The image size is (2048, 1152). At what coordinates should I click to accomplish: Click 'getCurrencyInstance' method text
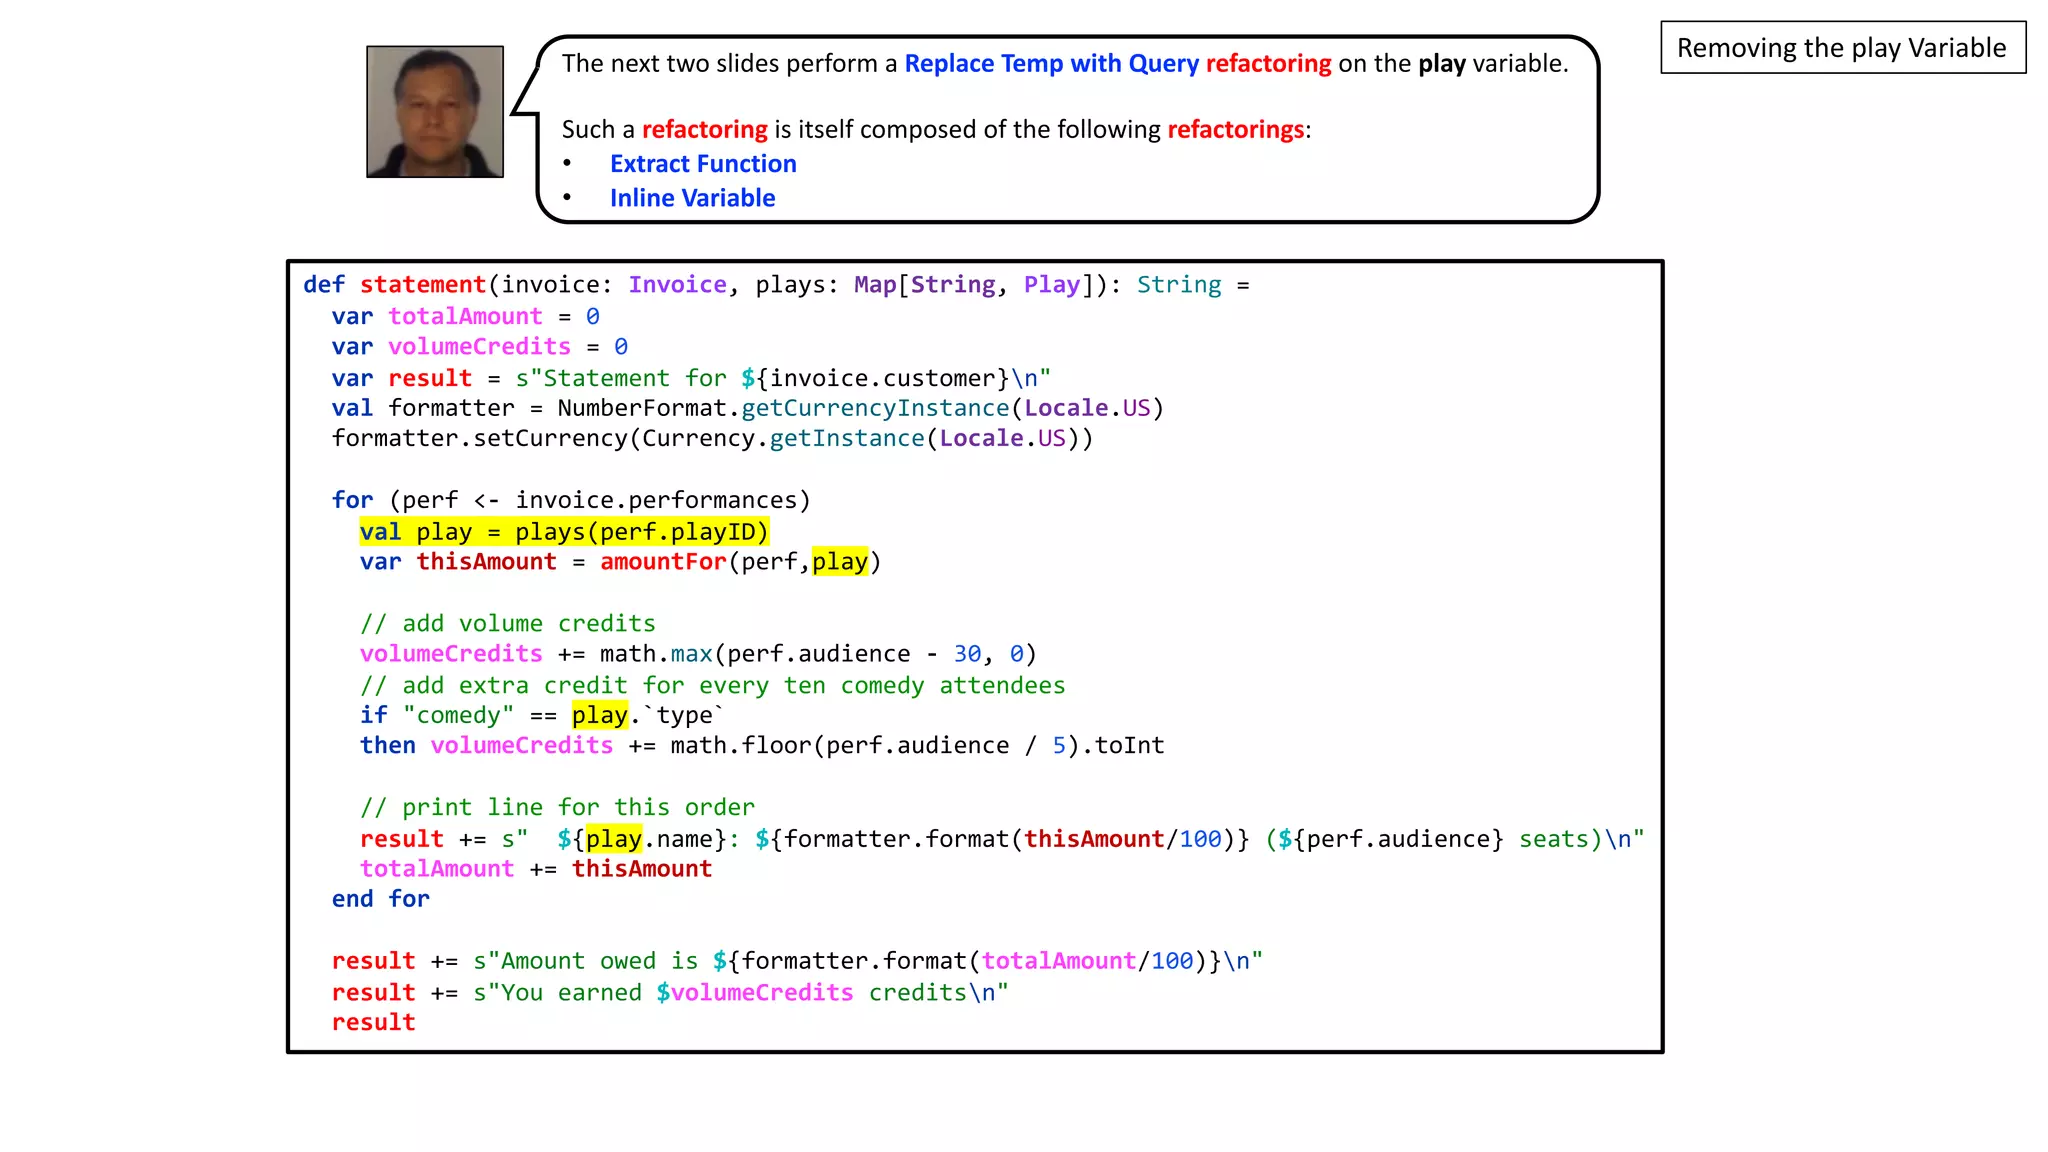tap(875, 408)
